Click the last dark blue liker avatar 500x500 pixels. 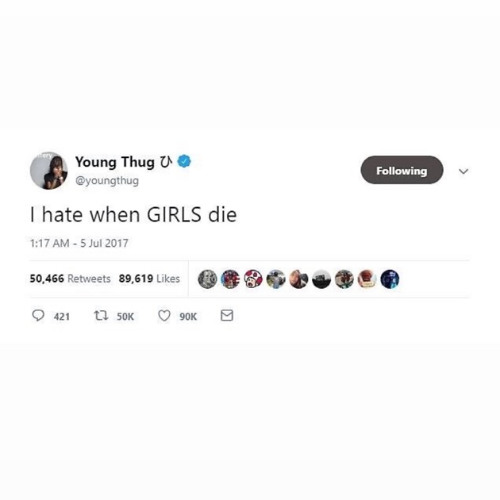390,279
